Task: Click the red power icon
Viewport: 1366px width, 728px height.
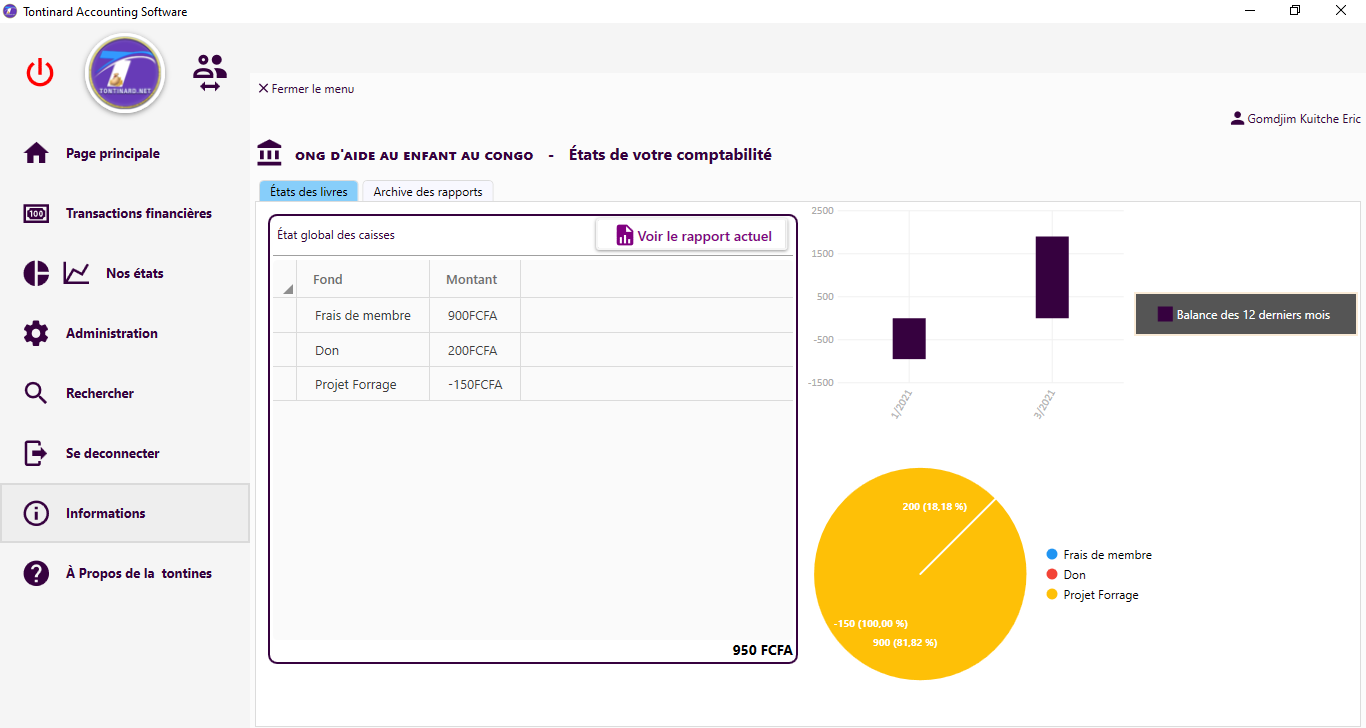Action: (x=40, y=73)
